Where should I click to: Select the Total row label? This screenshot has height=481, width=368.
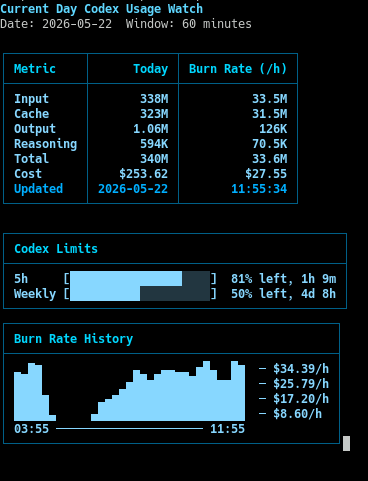coord(31,159)
